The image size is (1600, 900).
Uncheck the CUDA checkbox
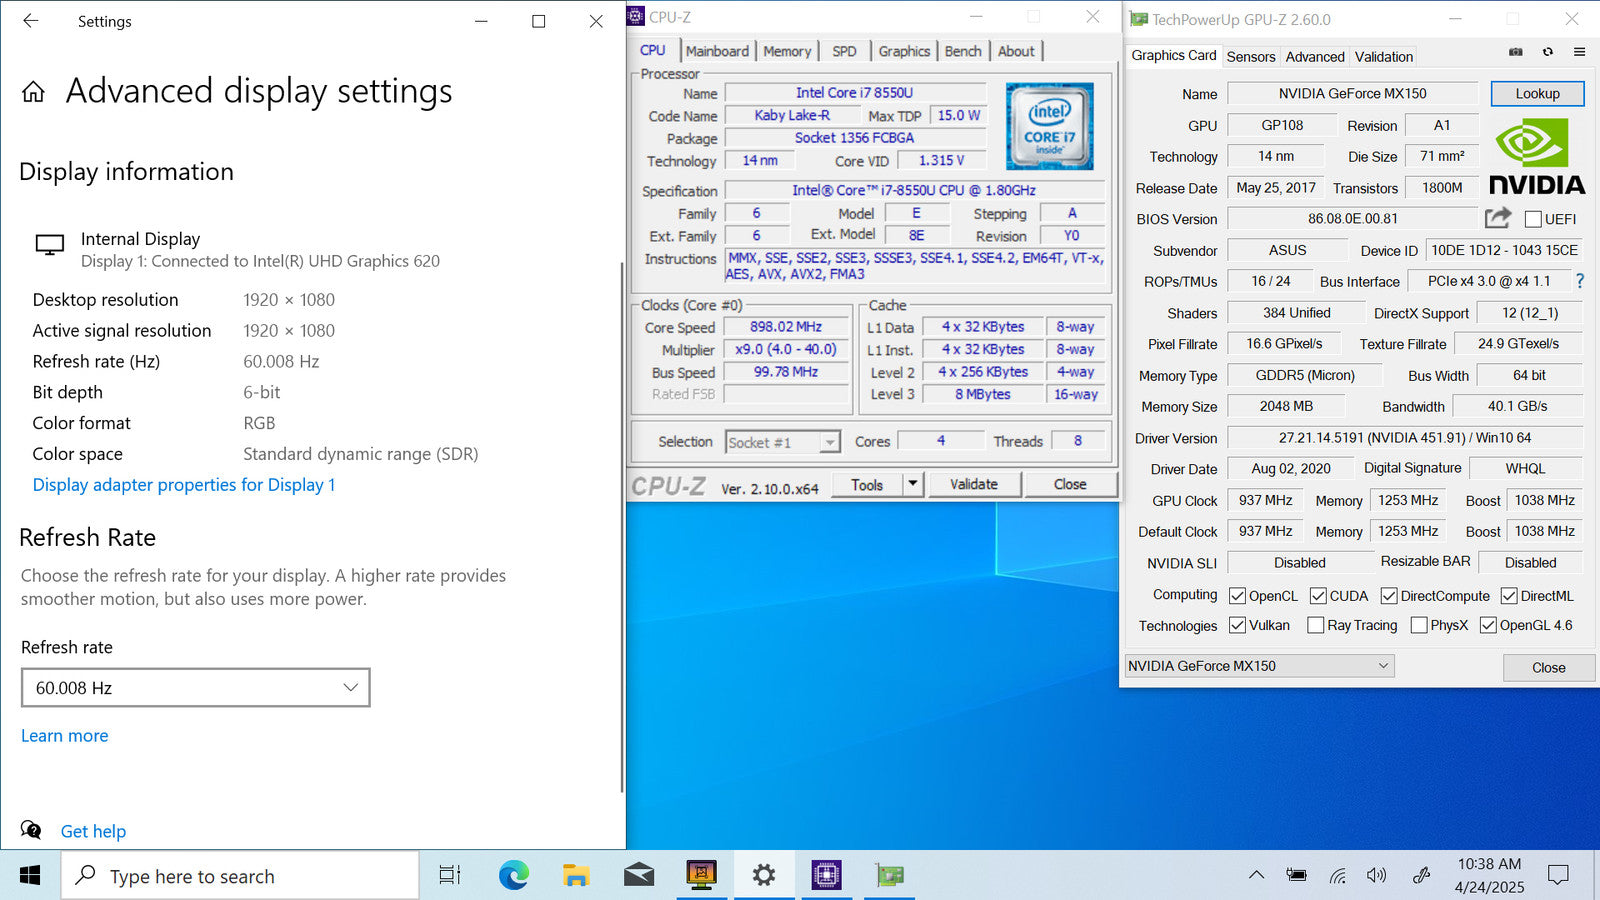pyautogui.click(x=1318, y=596)
